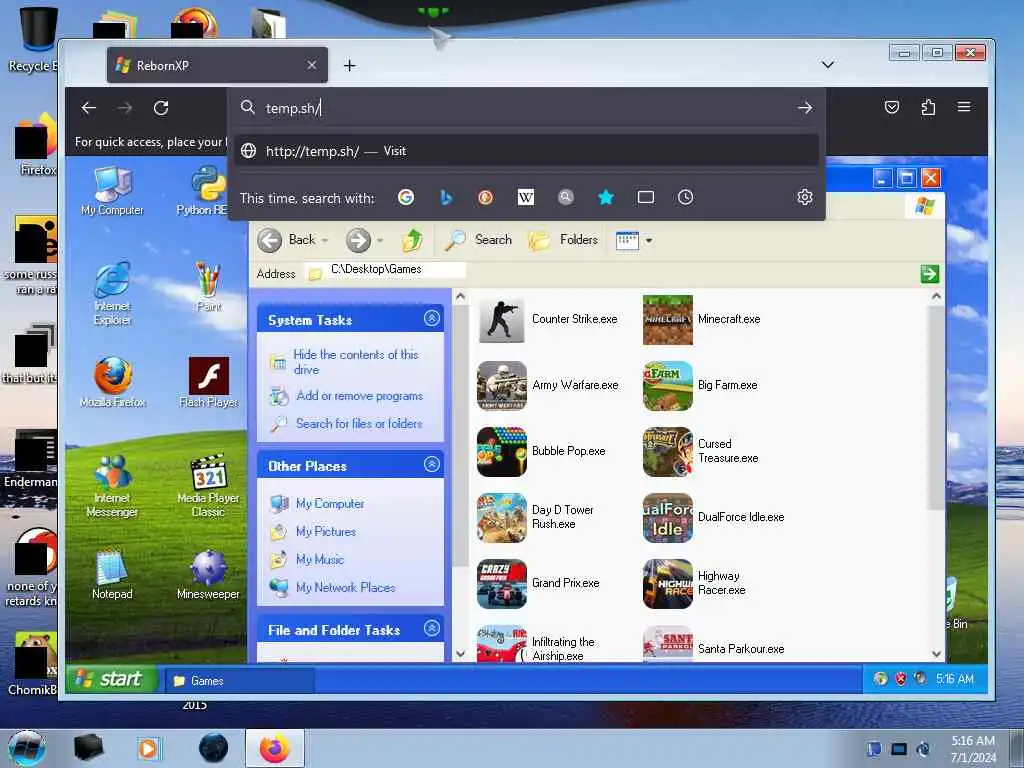Close the RebornXP browser tab

tap(312, 65)
